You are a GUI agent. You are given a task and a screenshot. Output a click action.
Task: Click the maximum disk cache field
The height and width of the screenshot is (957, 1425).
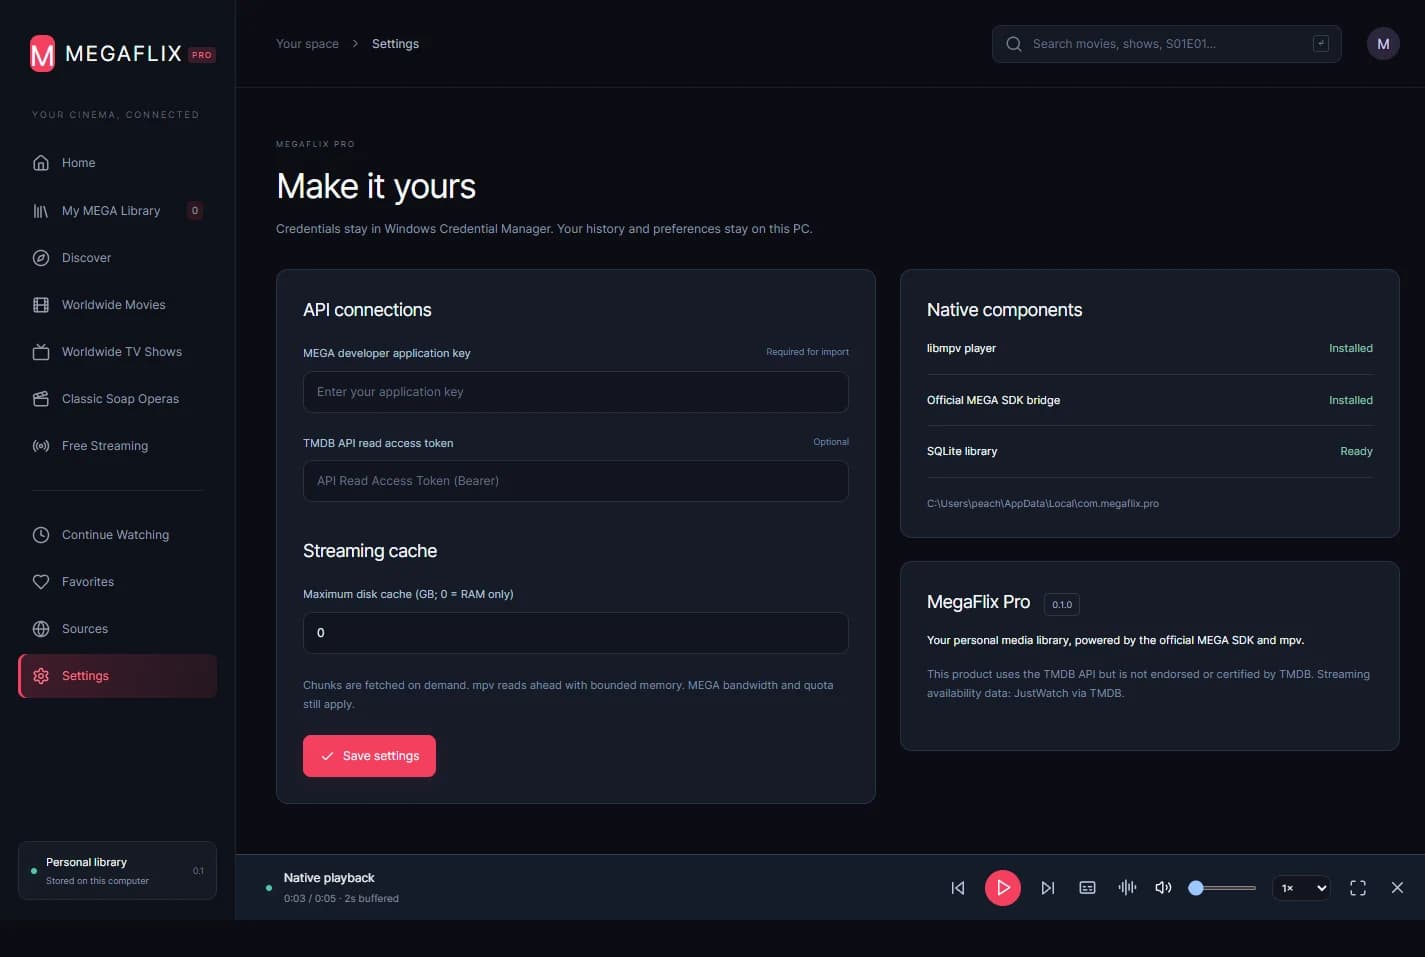(575, 633)
